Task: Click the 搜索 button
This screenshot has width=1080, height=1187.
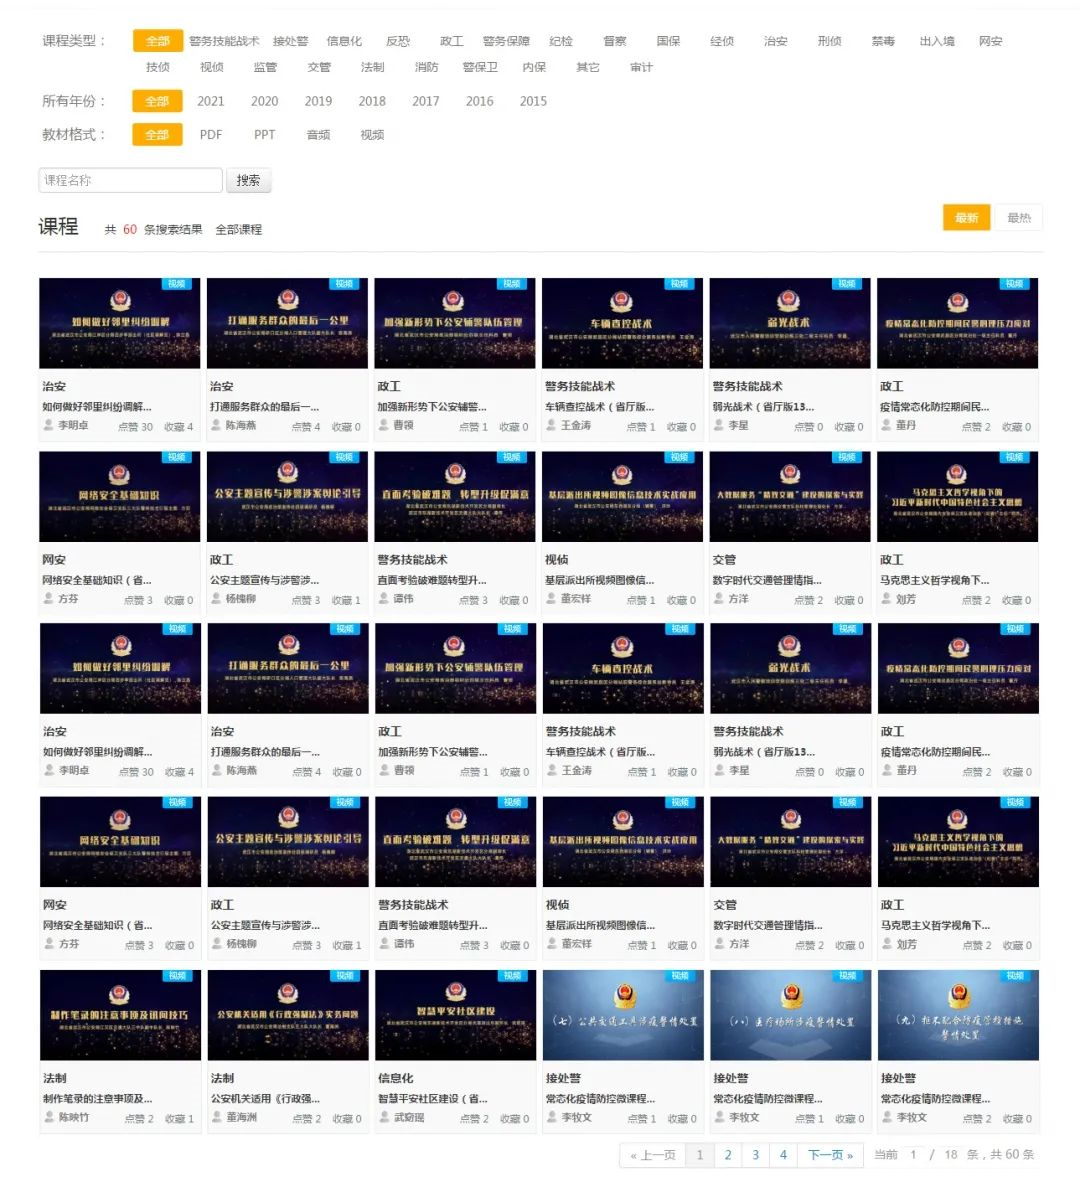Action: pyautogui.click(x=248, y=180)
